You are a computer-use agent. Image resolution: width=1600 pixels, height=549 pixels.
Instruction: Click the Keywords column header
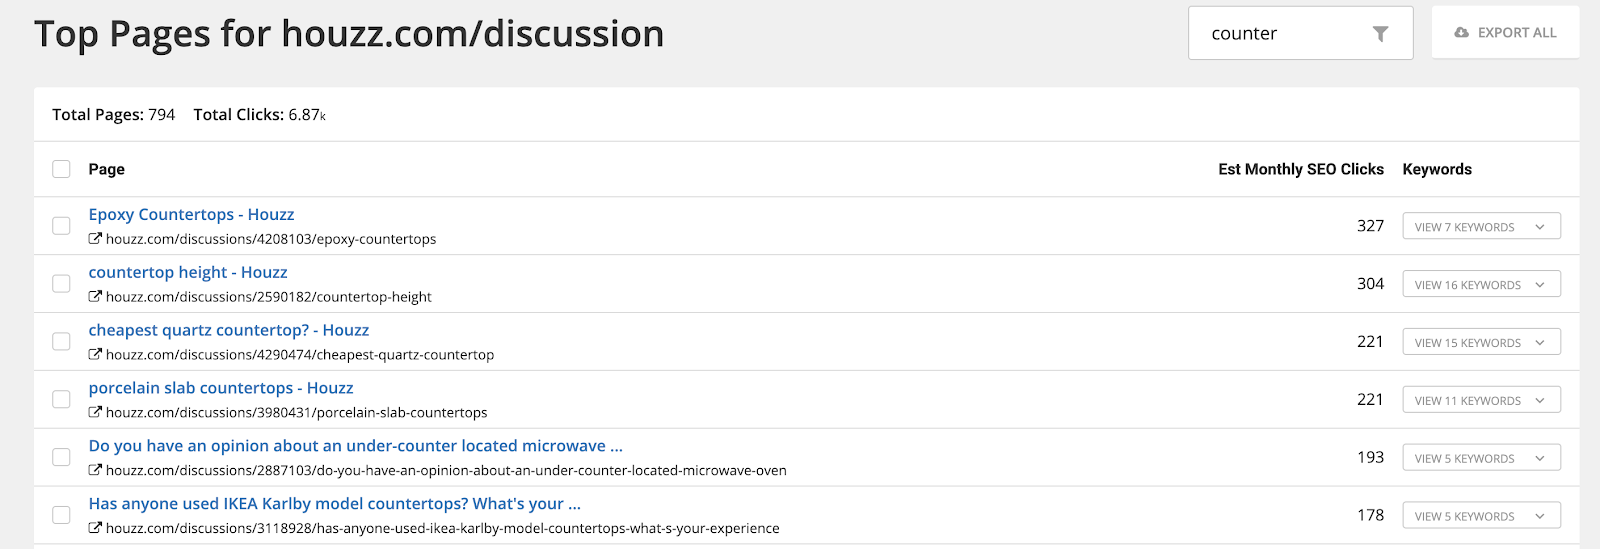tap(1437, 169)
